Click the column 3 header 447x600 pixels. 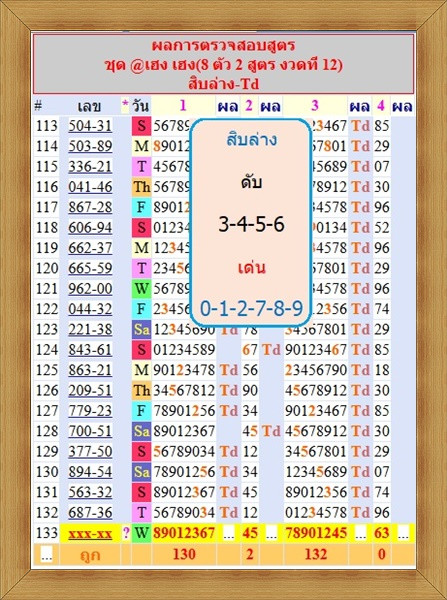[x=315, y=105]
